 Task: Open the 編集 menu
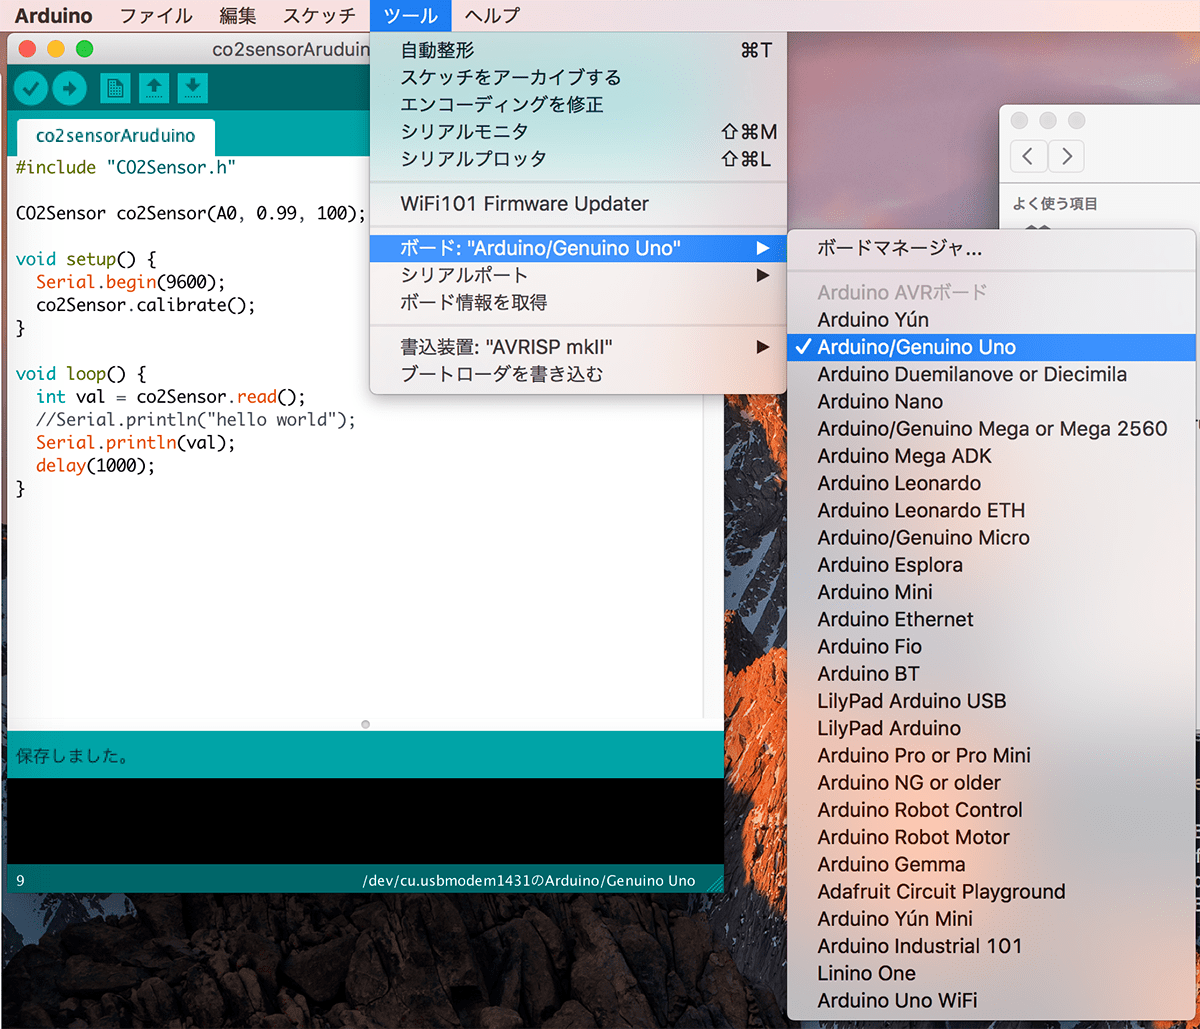point(237,16)
